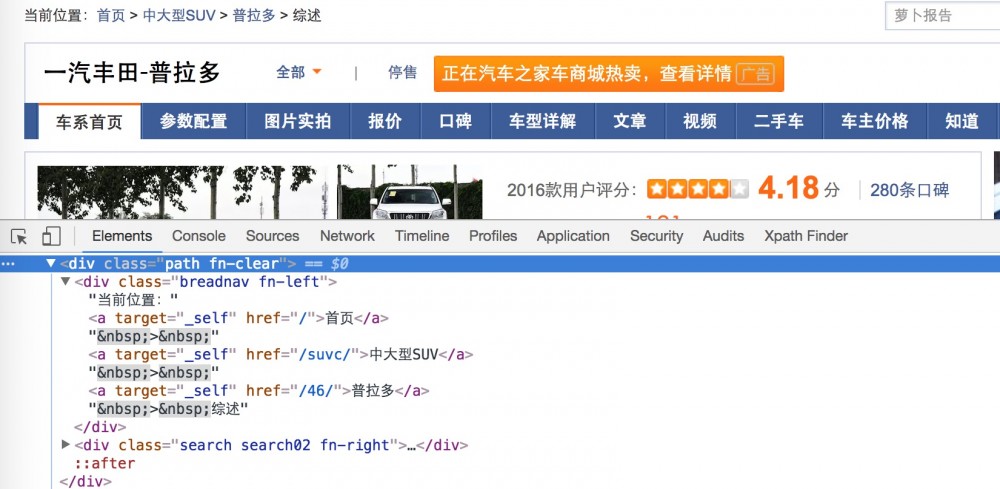Select the 车系首页 nav tab
Viewport: 1000px width, 489px height.
pyautogui.click(x=89, y=121)
